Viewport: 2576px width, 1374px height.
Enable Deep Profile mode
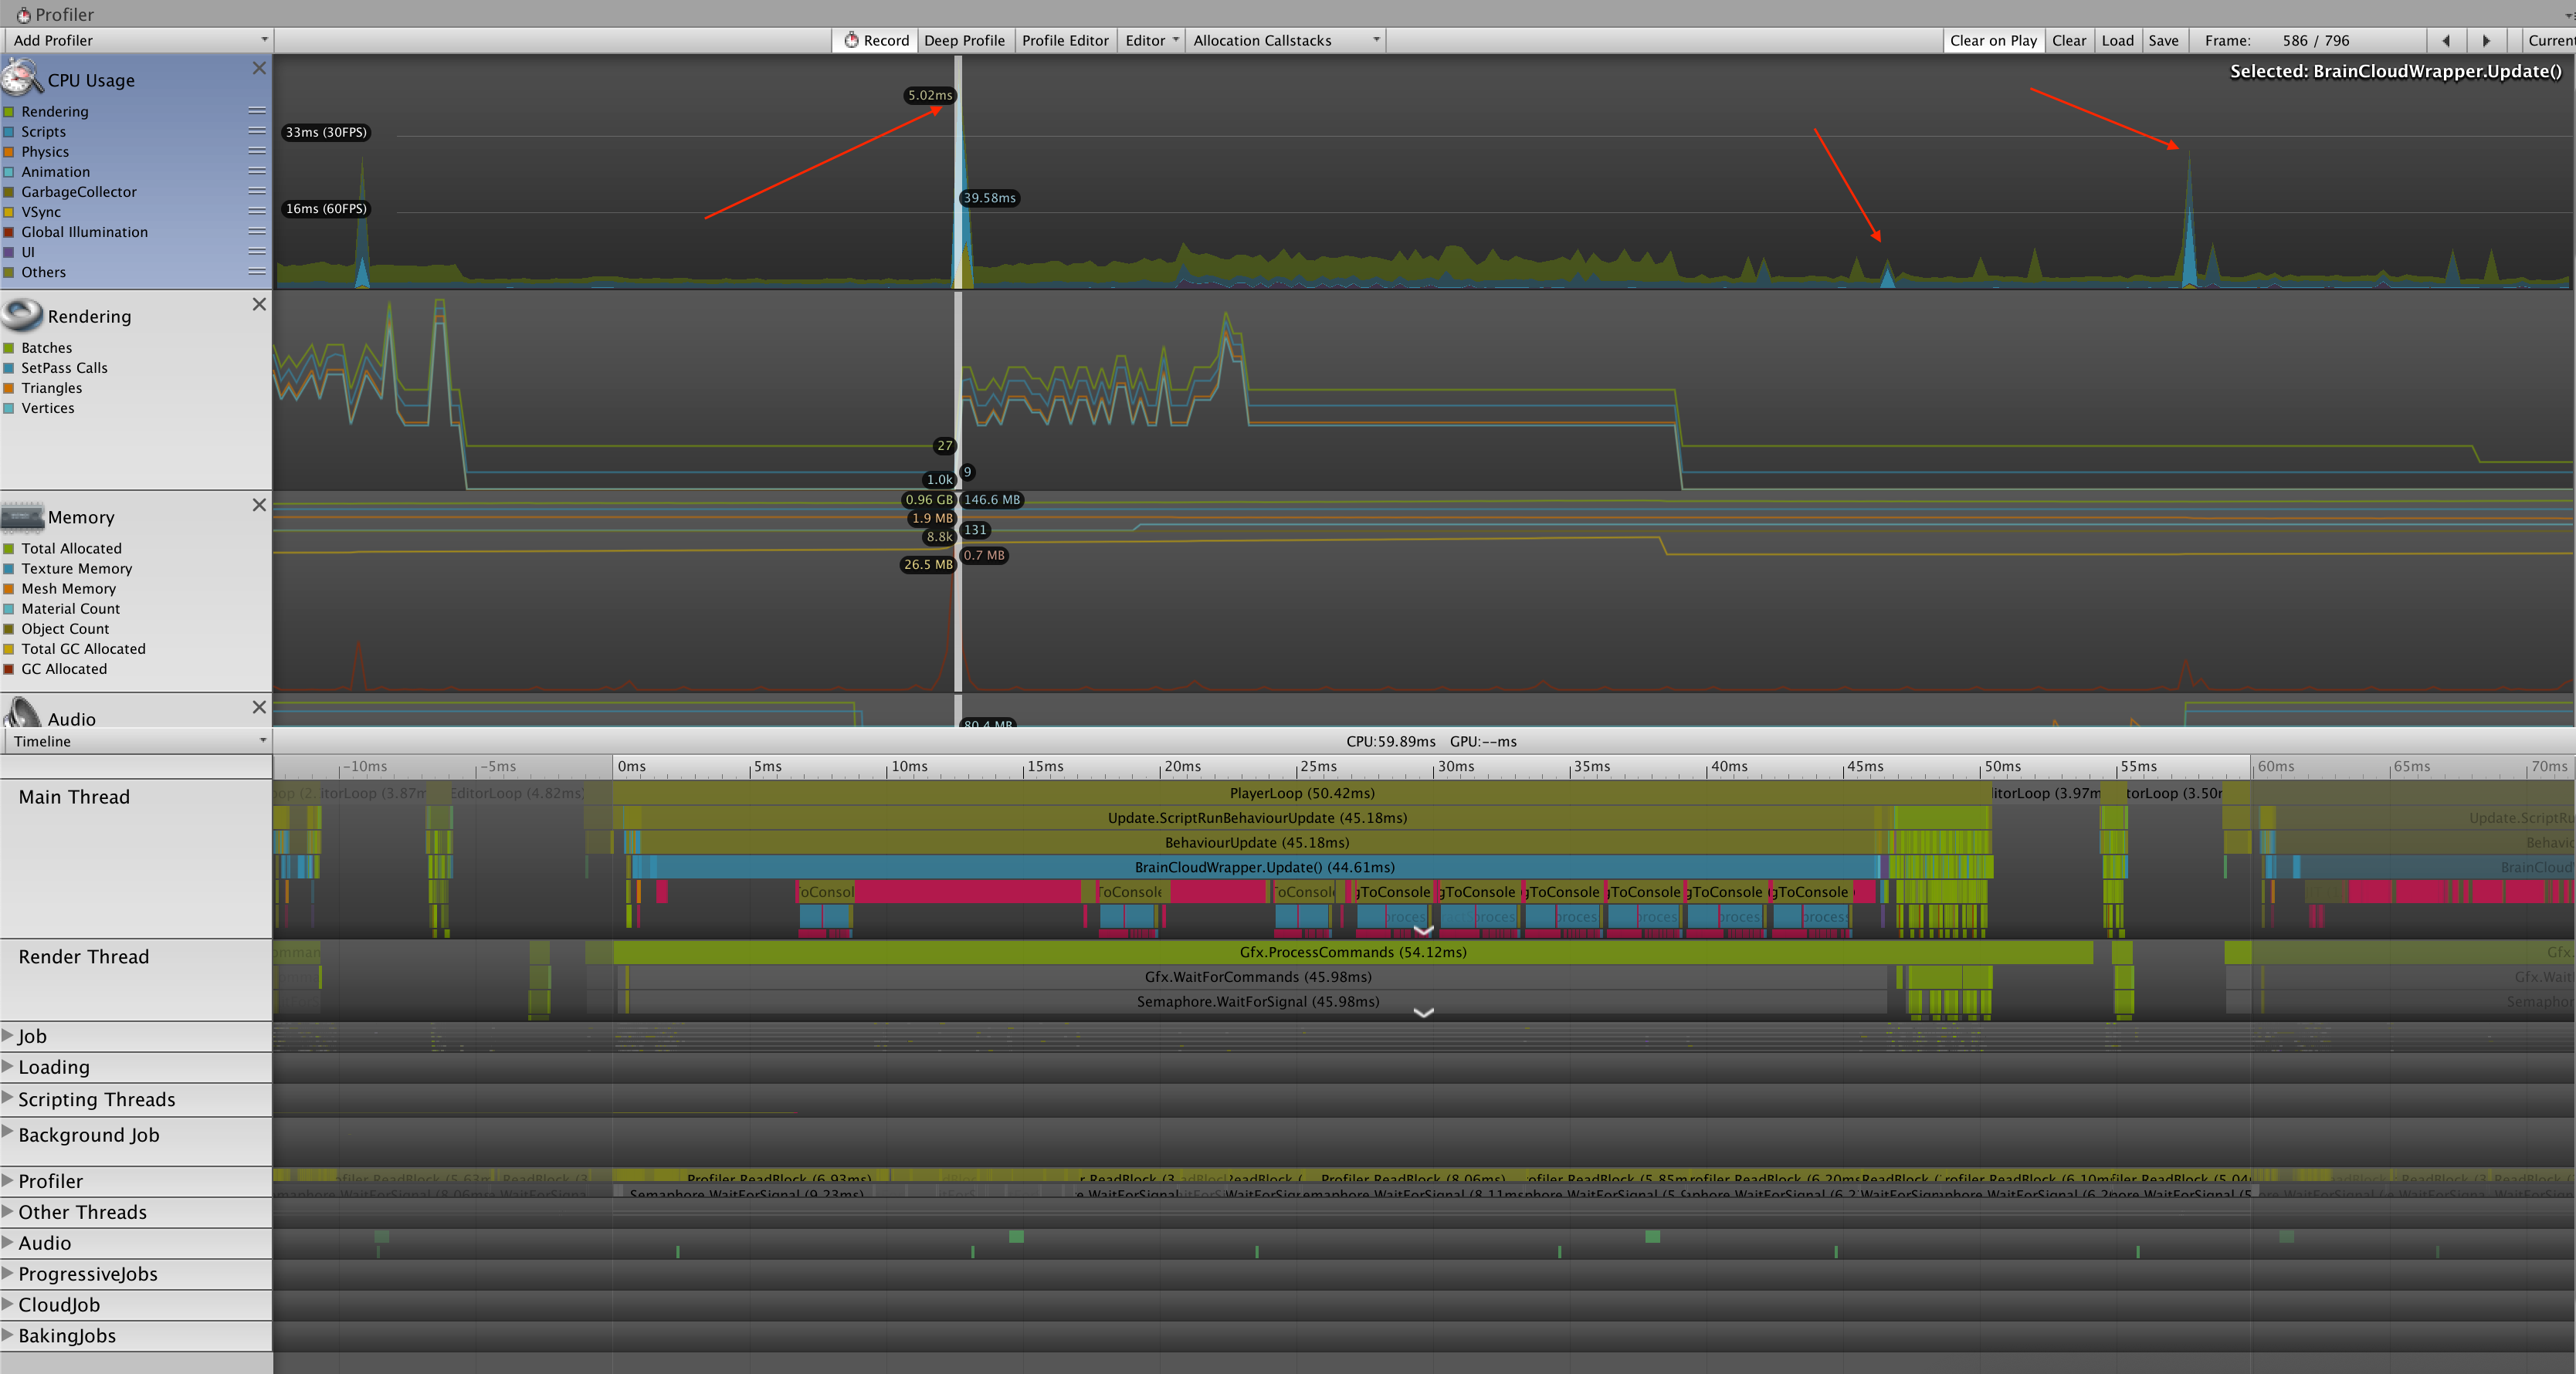tap(964, 41)
